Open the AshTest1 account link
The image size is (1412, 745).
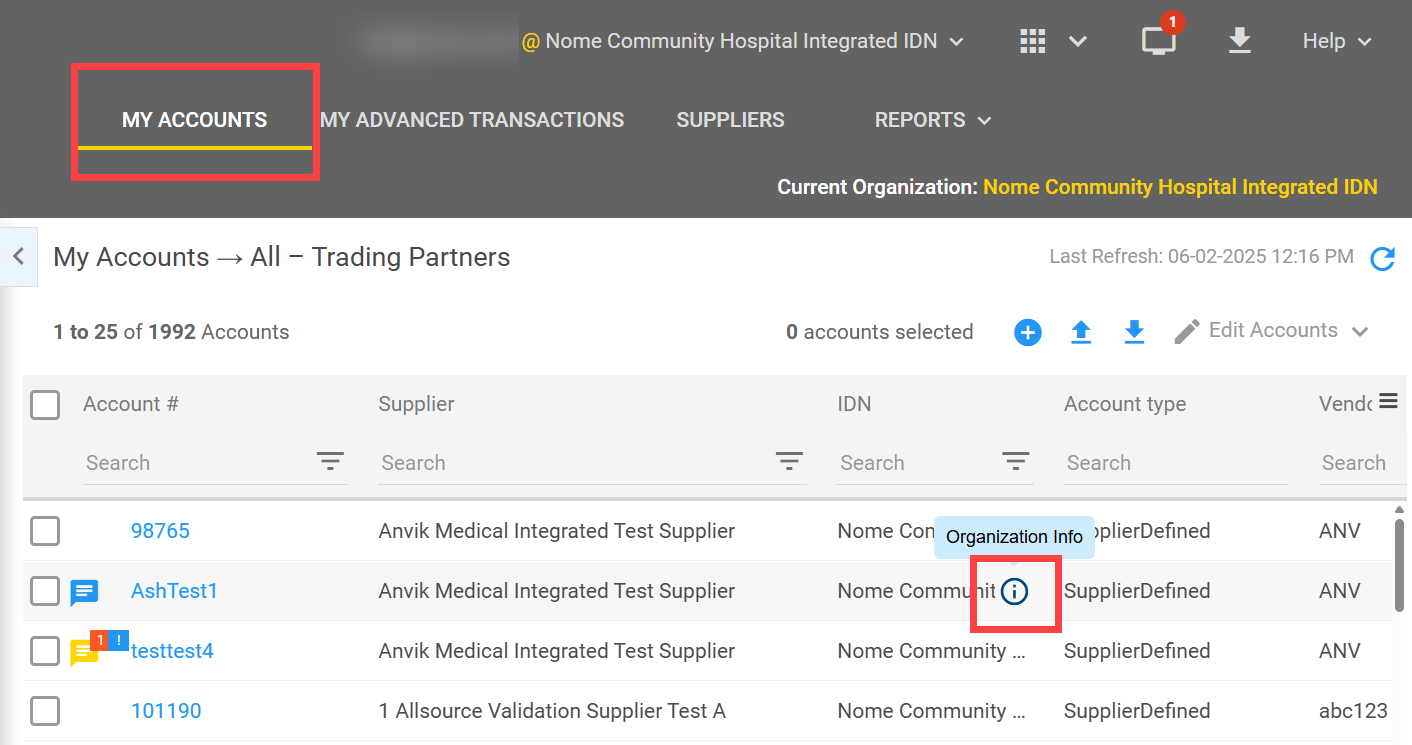pyautogui.click(x=174, y=591)
